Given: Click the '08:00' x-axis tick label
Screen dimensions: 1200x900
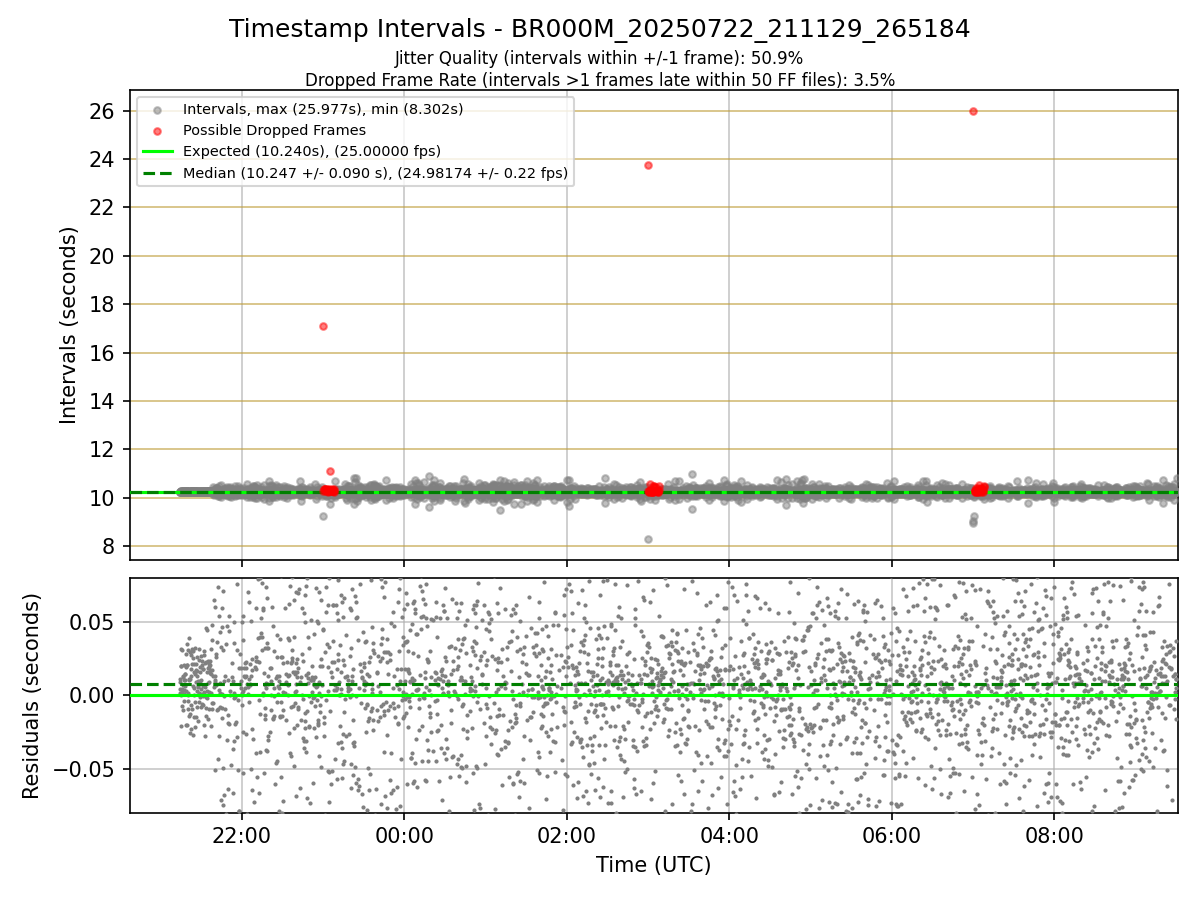Looking at the screenshot, I should click(x=1054, y=836).
